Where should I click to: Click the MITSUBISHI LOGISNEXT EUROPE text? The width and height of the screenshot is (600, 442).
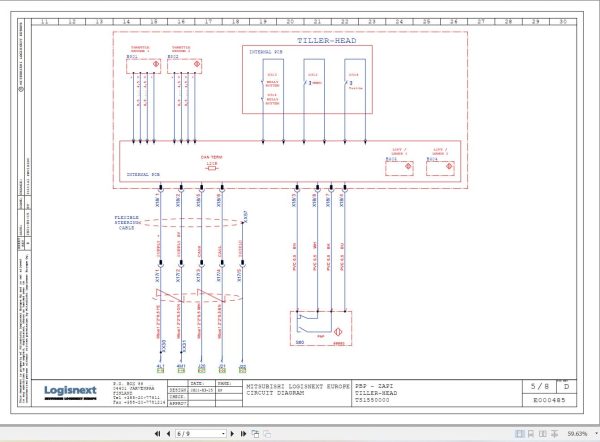click(298, 387)
